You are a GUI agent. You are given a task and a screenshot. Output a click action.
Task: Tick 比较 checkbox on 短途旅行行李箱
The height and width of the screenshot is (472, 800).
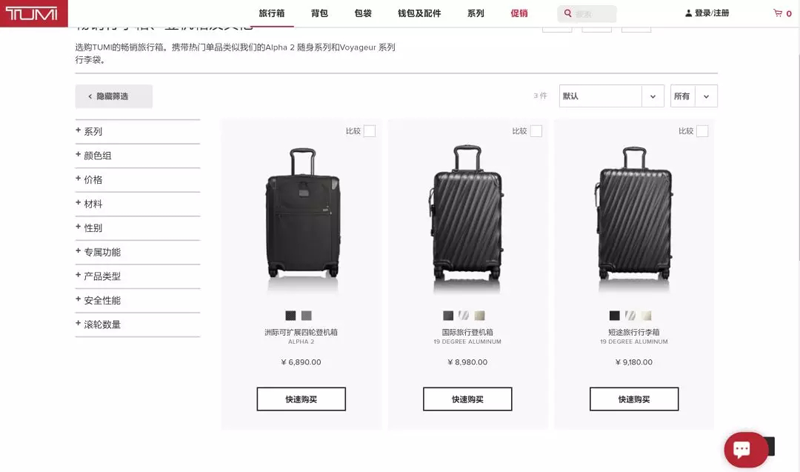click(x=703, y=131)
